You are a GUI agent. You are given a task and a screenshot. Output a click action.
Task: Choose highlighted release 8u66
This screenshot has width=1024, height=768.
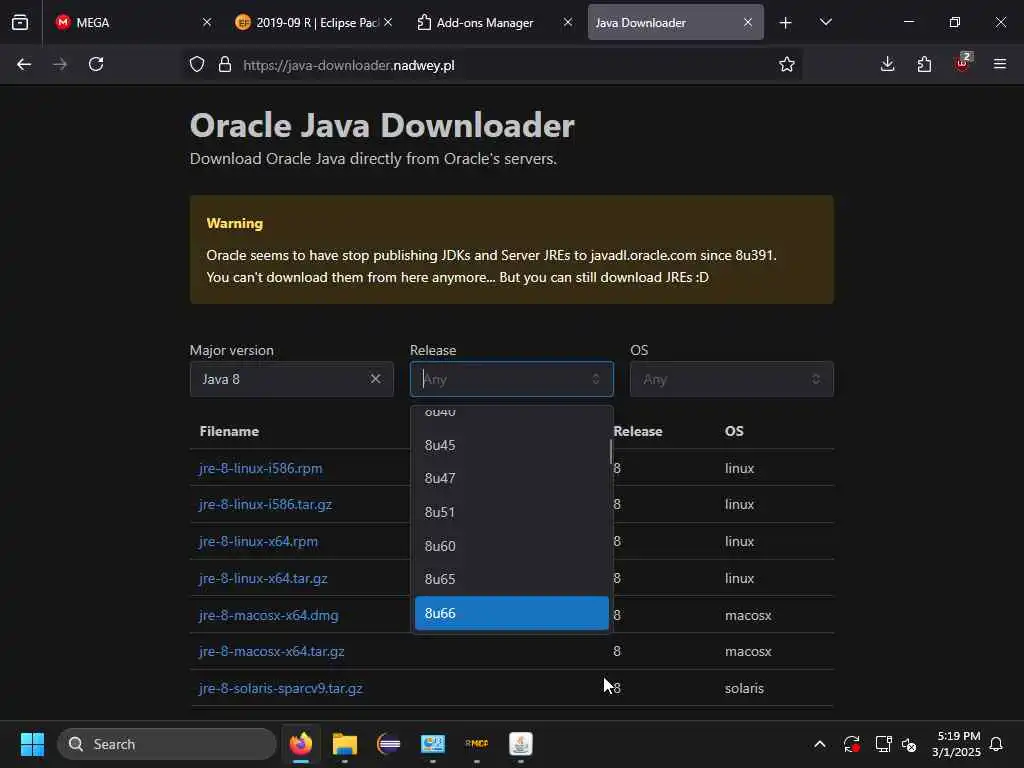click(x=511, y=613)
